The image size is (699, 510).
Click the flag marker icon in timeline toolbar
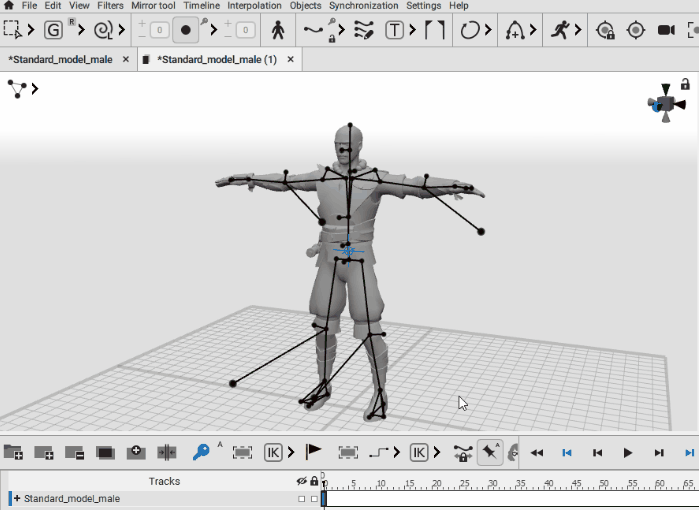pos(313,452)
